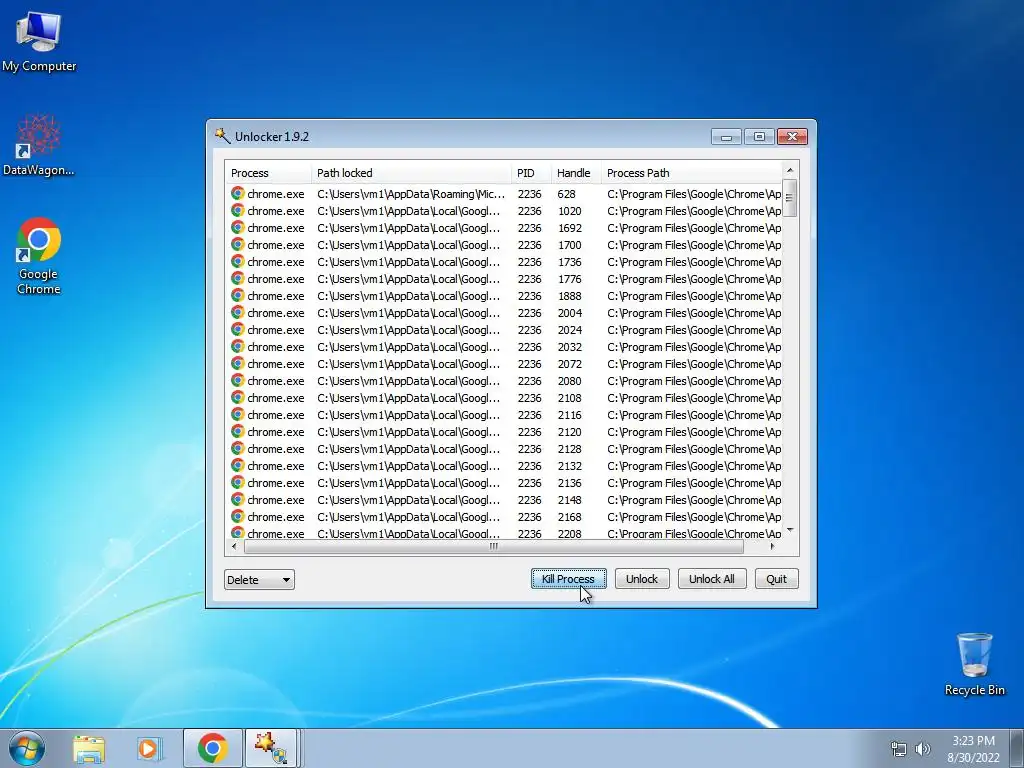1024x768 pixels.
Task: Open Windows Media Player from taskbar
Action: (x=150, y=748)
